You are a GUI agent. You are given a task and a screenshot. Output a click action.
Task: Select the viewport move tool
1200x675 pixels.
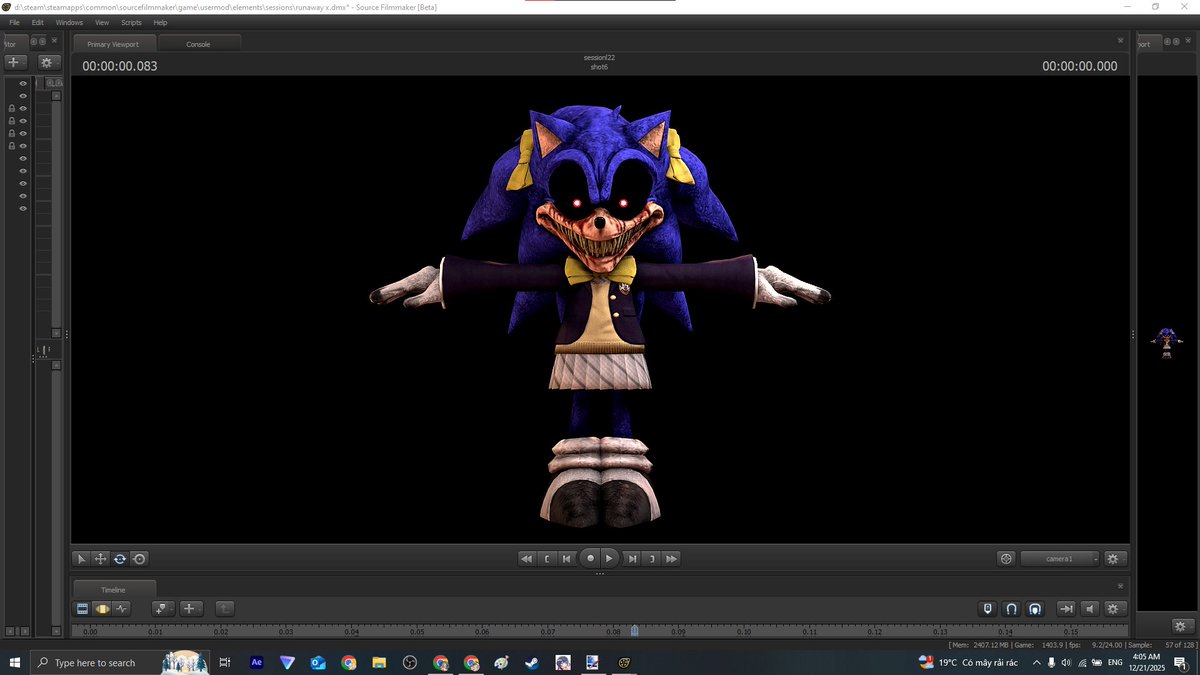click(101, 559)
